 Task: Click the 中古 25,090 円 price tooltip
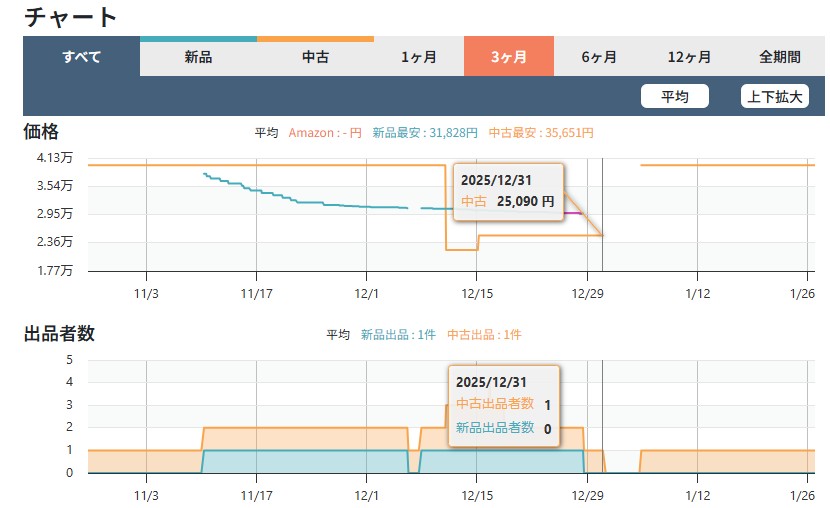[x=508, y=201]
